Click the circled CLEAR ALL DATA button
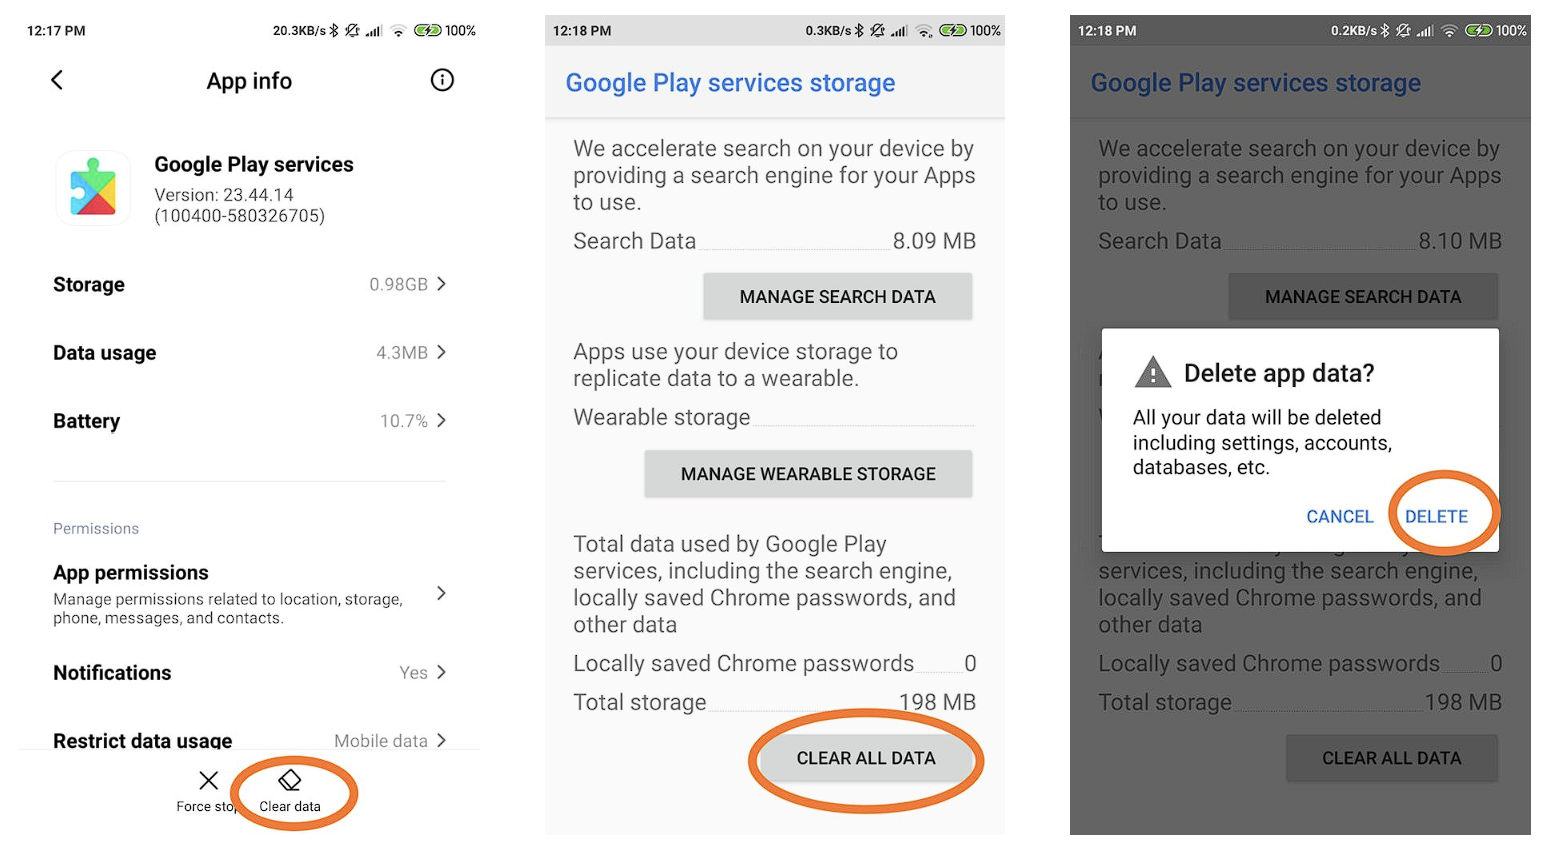The height and width of the screenshot is (862, 1558). tap(866, 758)
